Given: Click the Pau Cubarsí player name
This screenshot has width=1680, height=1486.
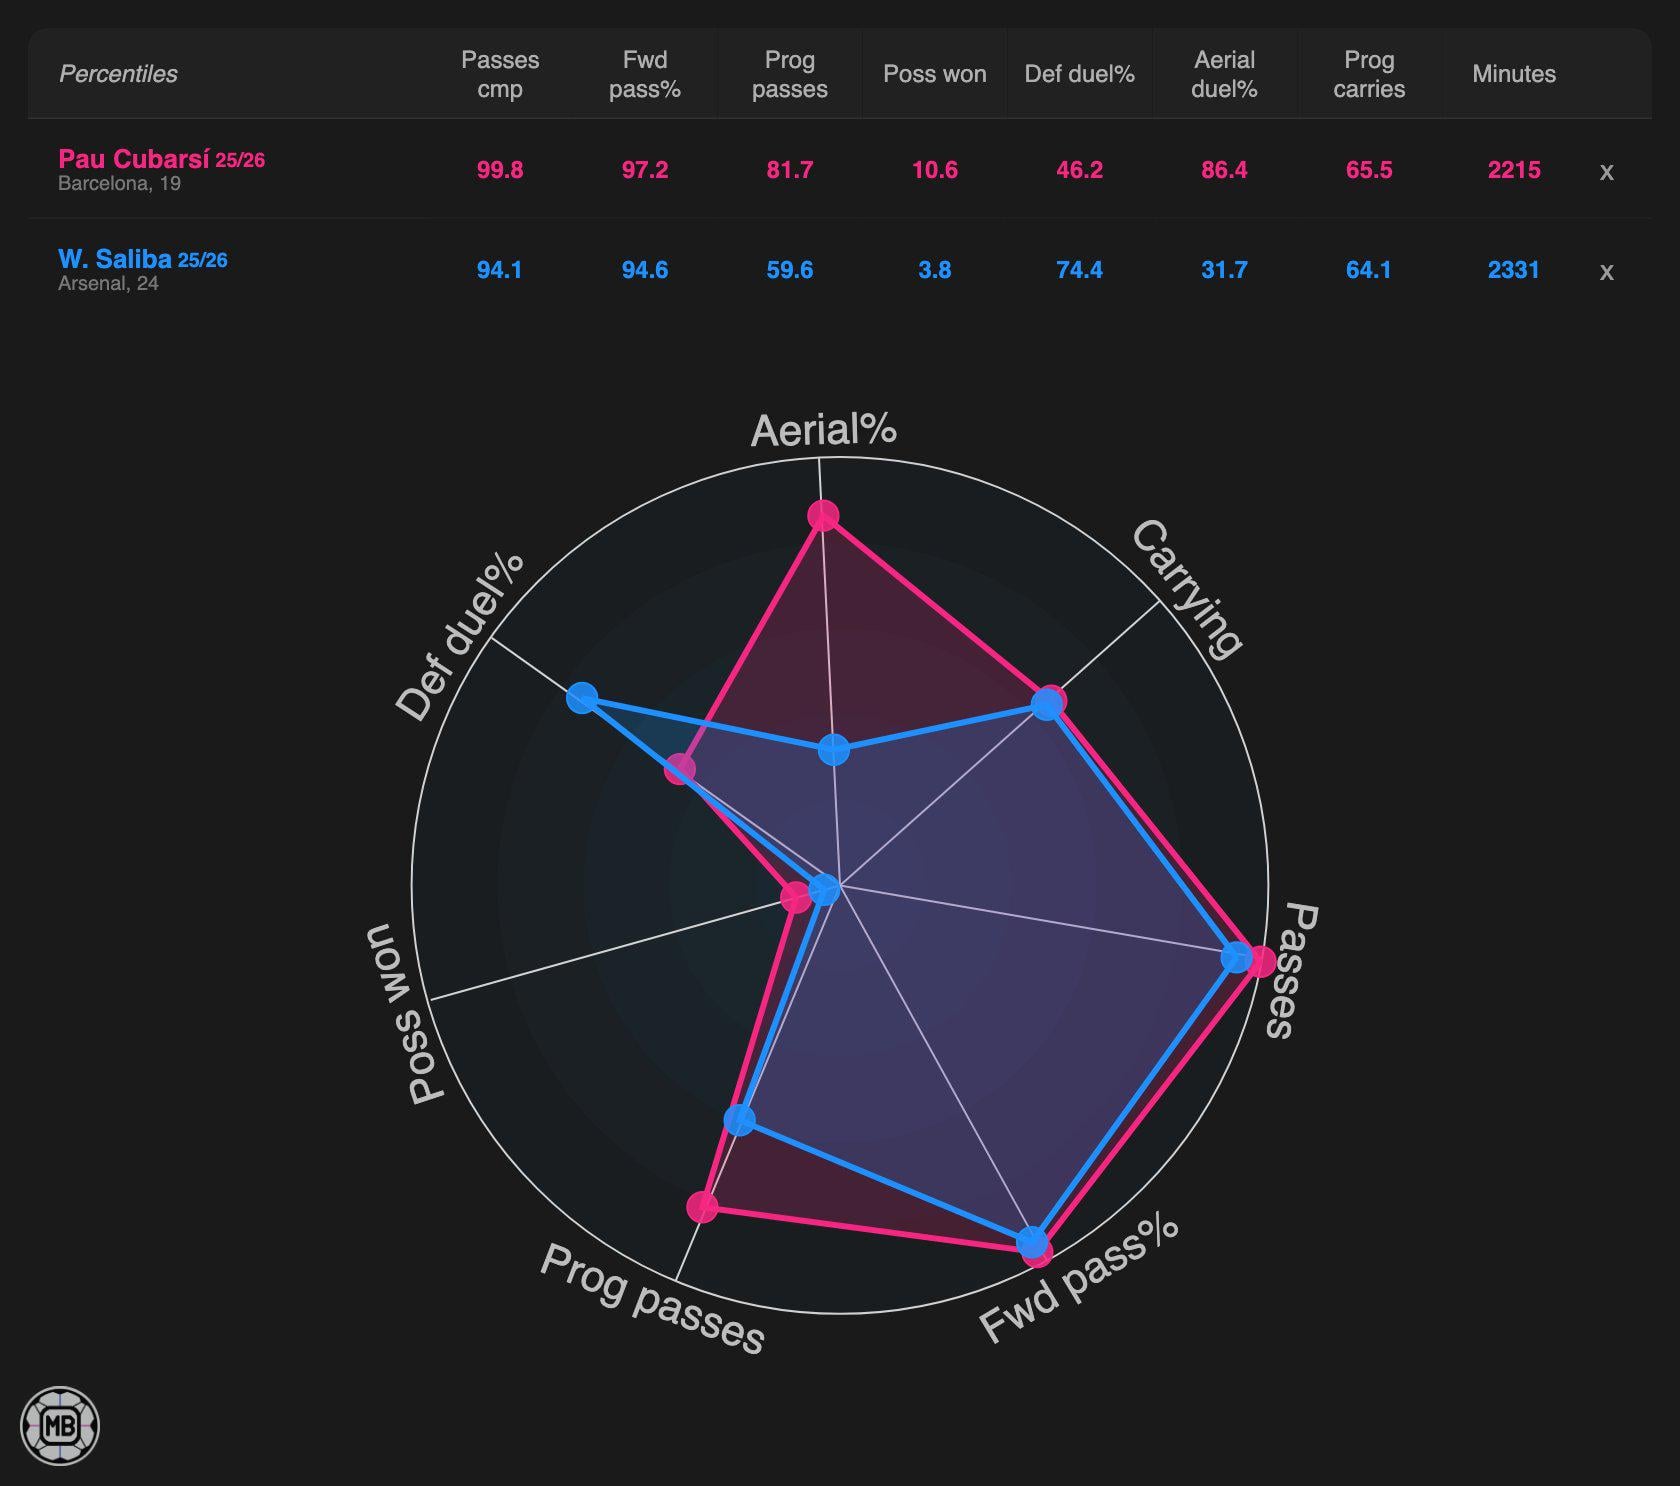Looking at the screenshot, I should (x=134, y=159).
